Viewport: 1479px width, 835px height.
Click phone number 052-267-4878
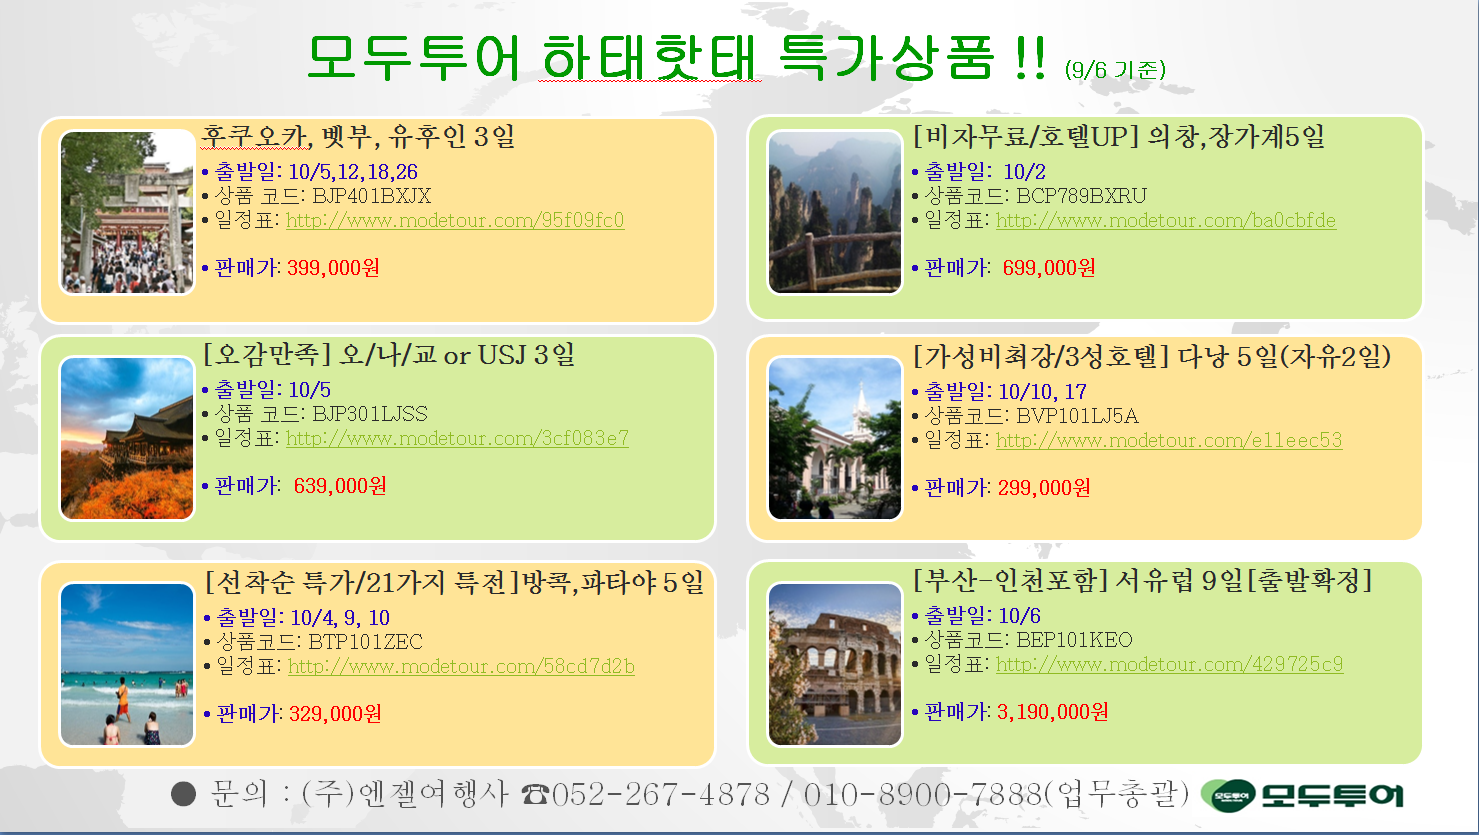[661, 795]
